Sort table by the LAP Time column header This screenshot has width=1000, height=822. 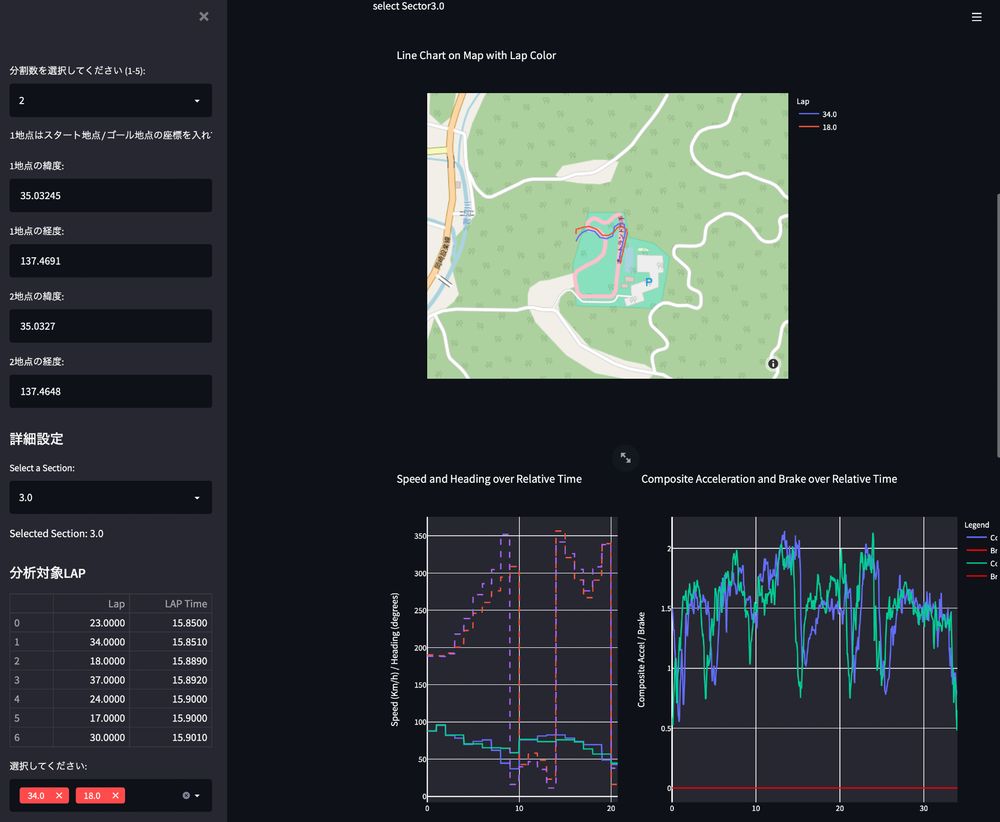coord(171,603)
